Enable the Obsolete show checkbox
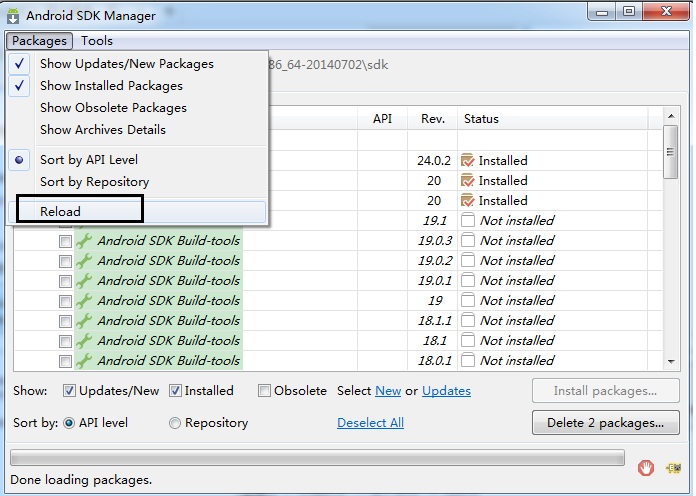The width and height of the screenshot is (696, 496). 264,391
